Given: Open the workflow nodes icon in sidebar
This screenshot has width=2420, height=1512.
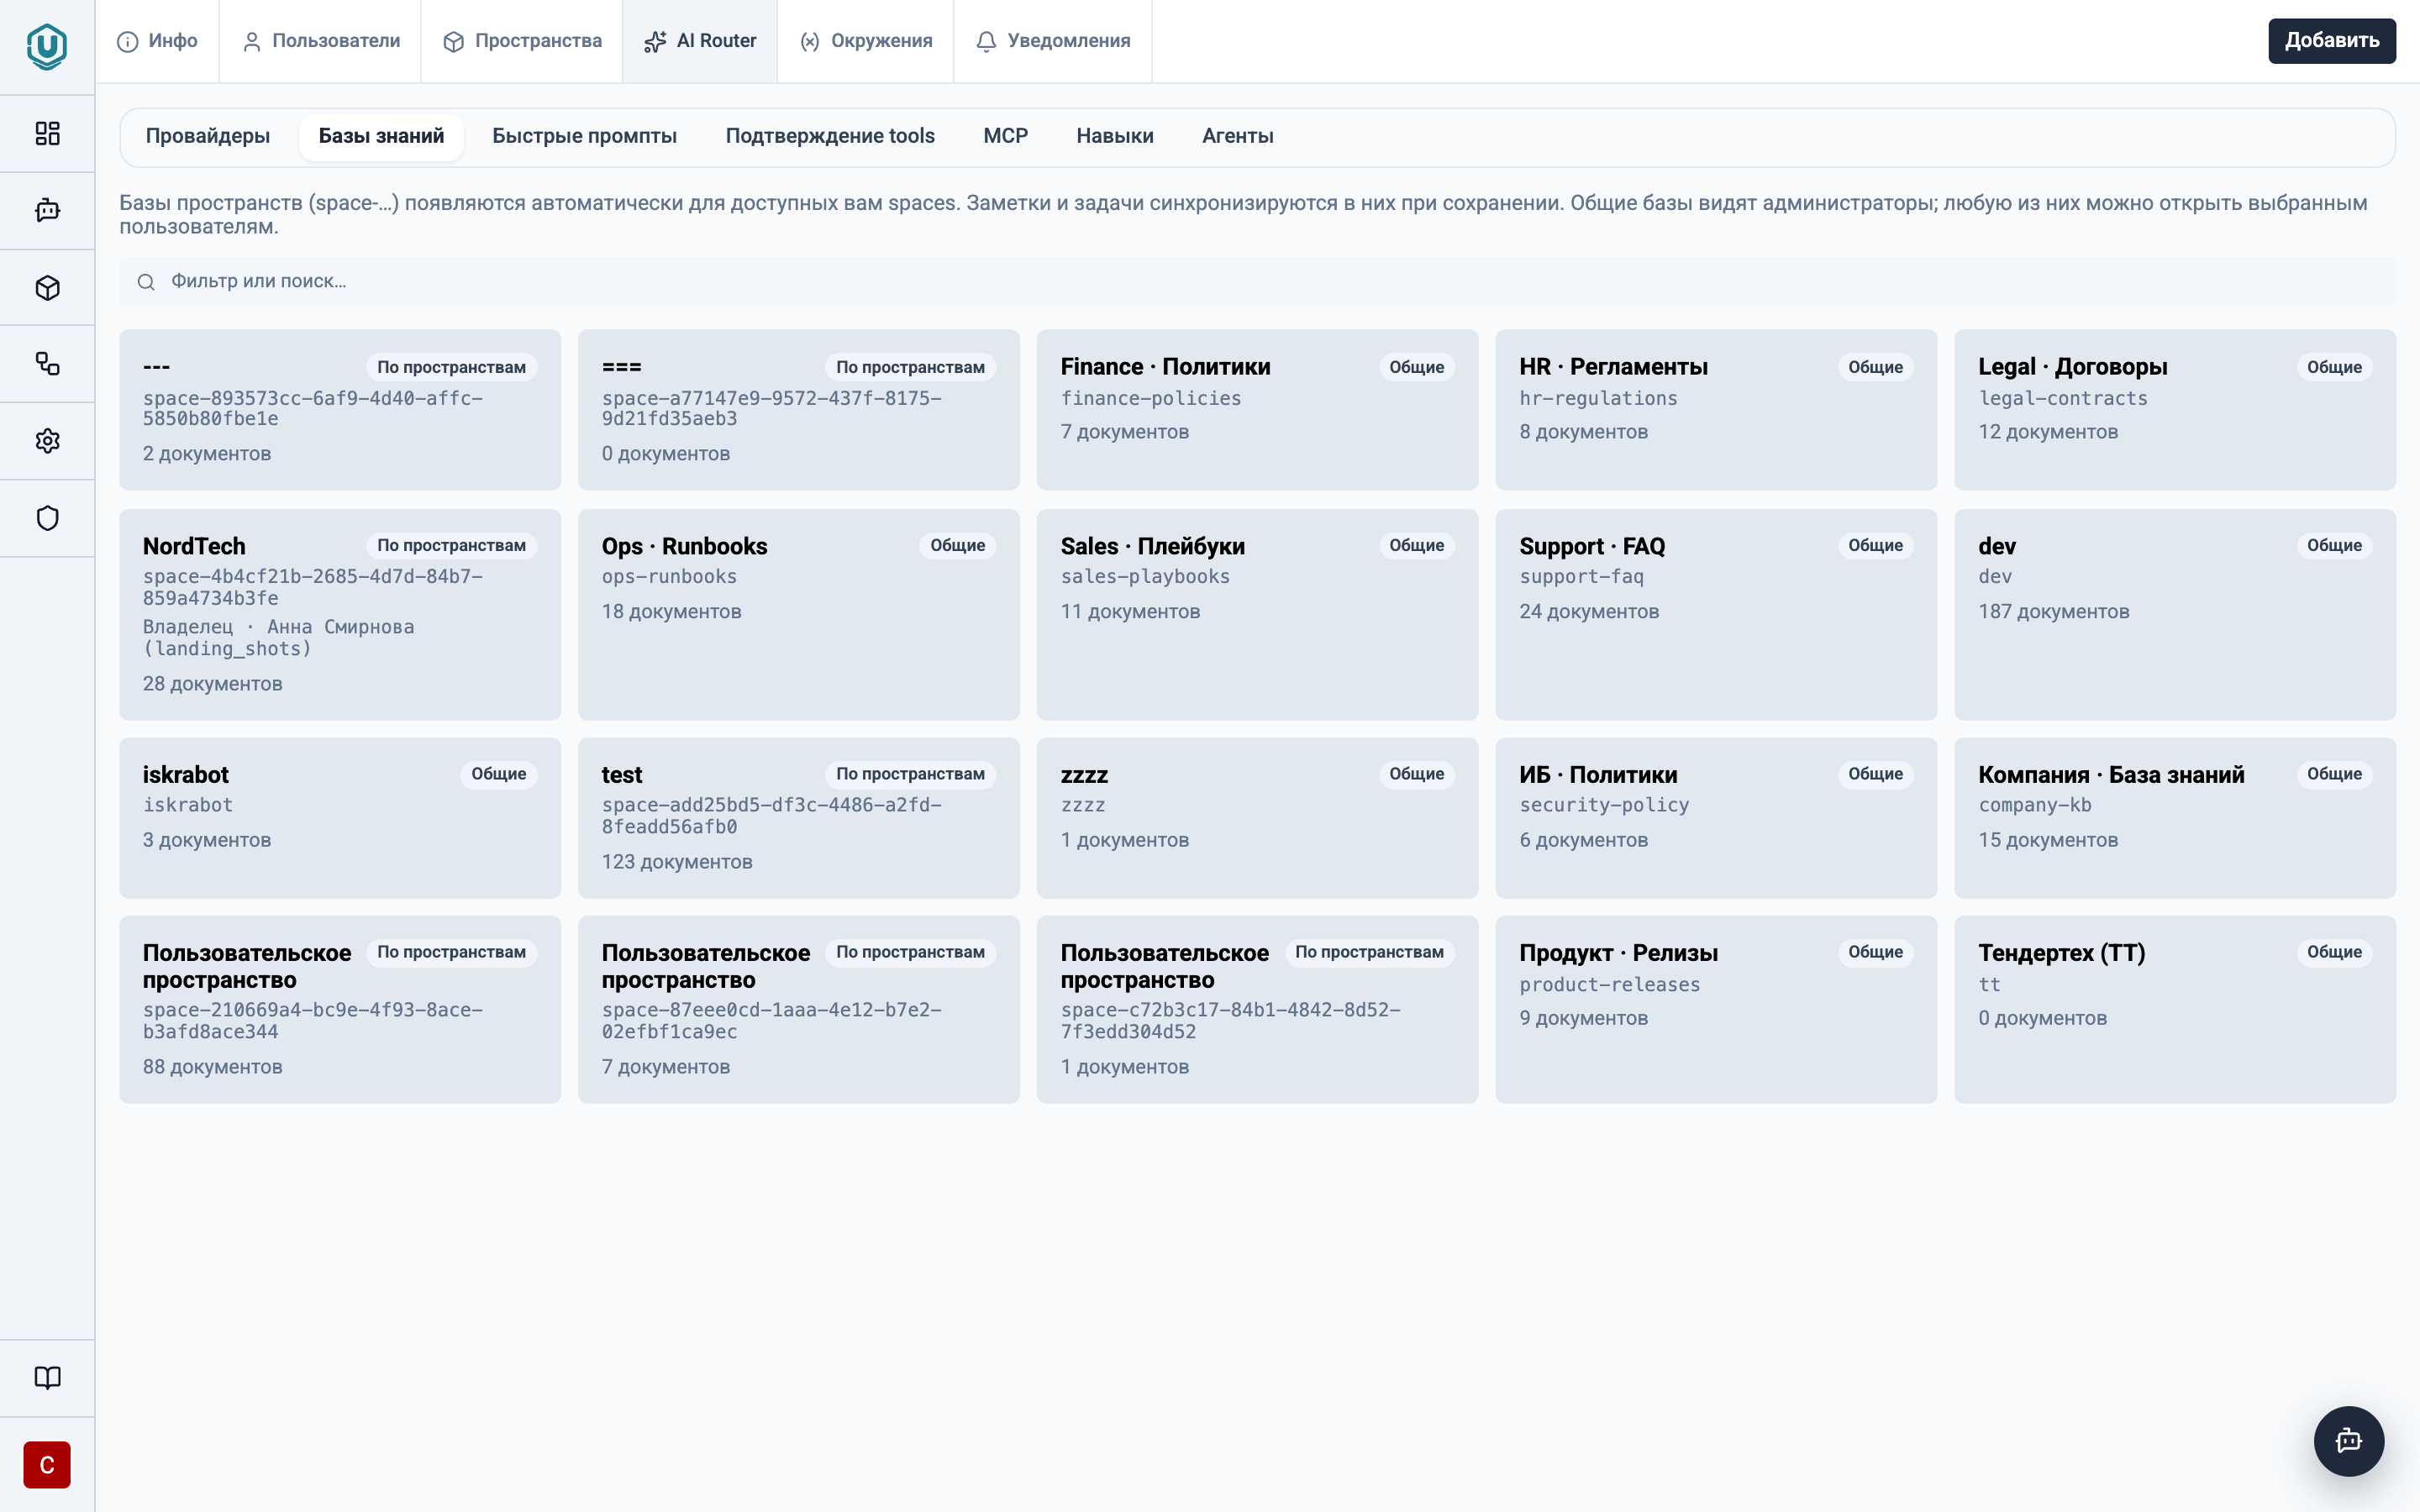Looking at the screenshot, I should tap(47, 364).
